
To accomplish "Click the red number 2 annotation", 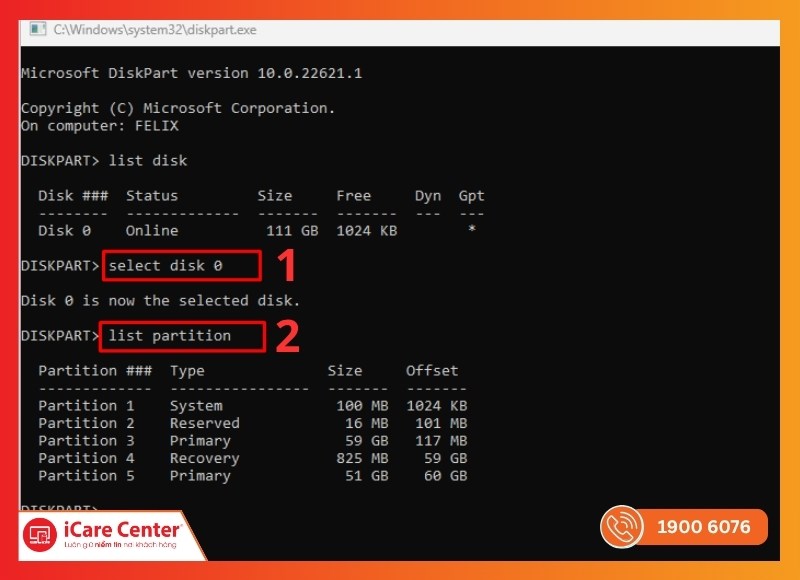I will (288, 336).
